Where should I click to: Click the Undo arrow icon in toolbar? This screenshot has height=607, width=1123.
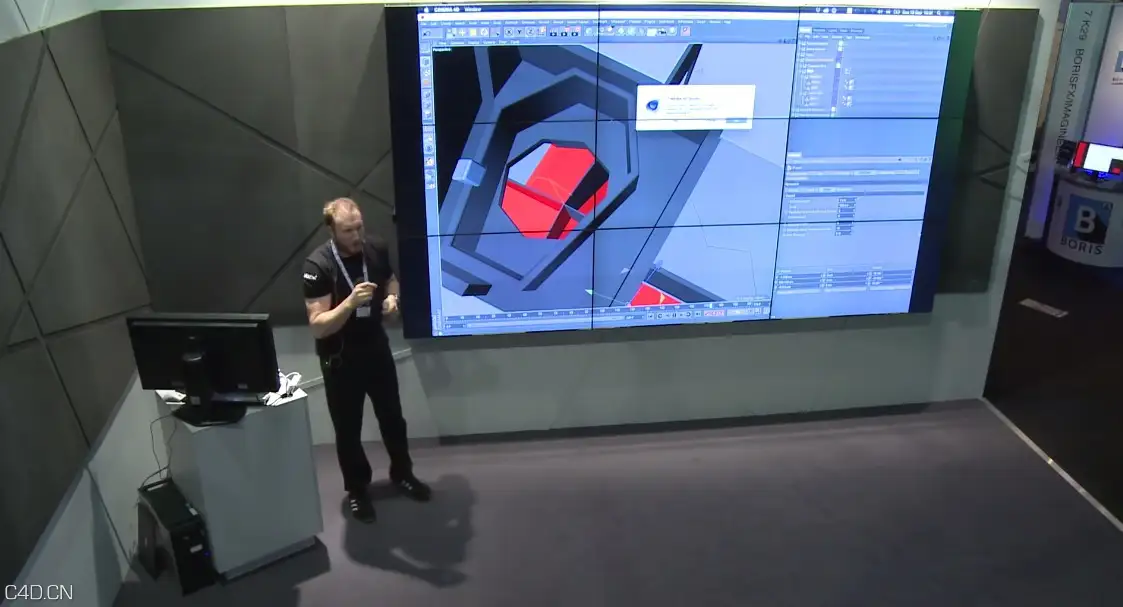[x=426, y=33]
